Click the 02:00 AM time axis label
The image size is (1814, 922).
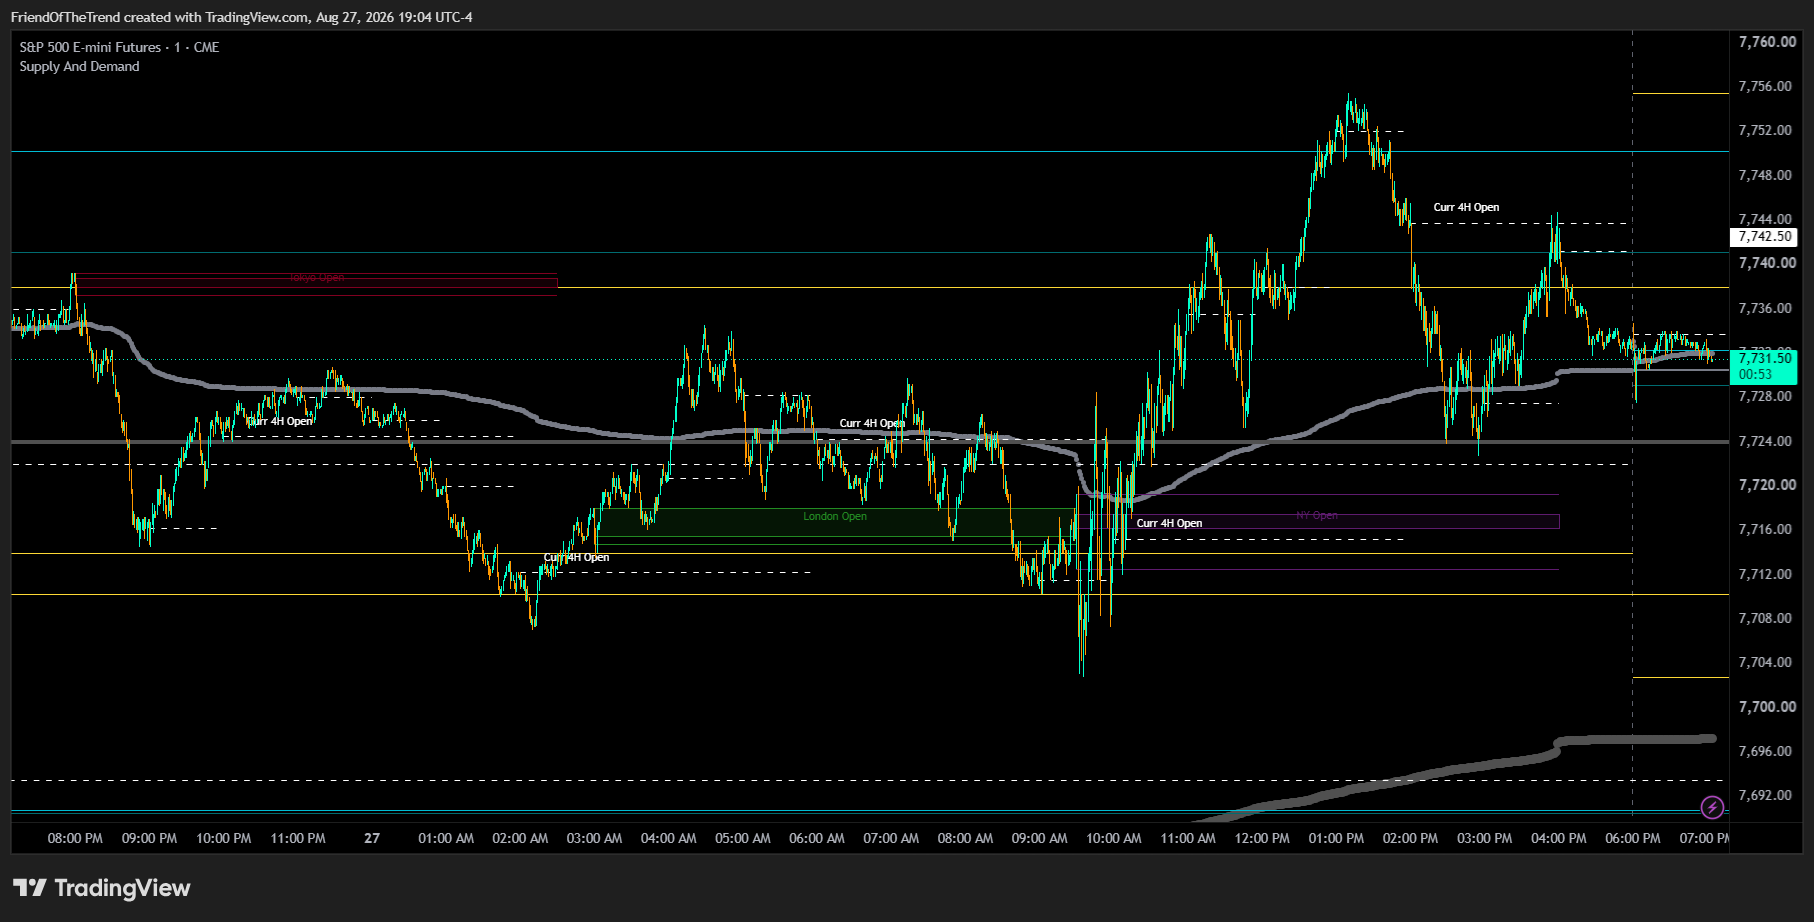click(x=520, y=838)
